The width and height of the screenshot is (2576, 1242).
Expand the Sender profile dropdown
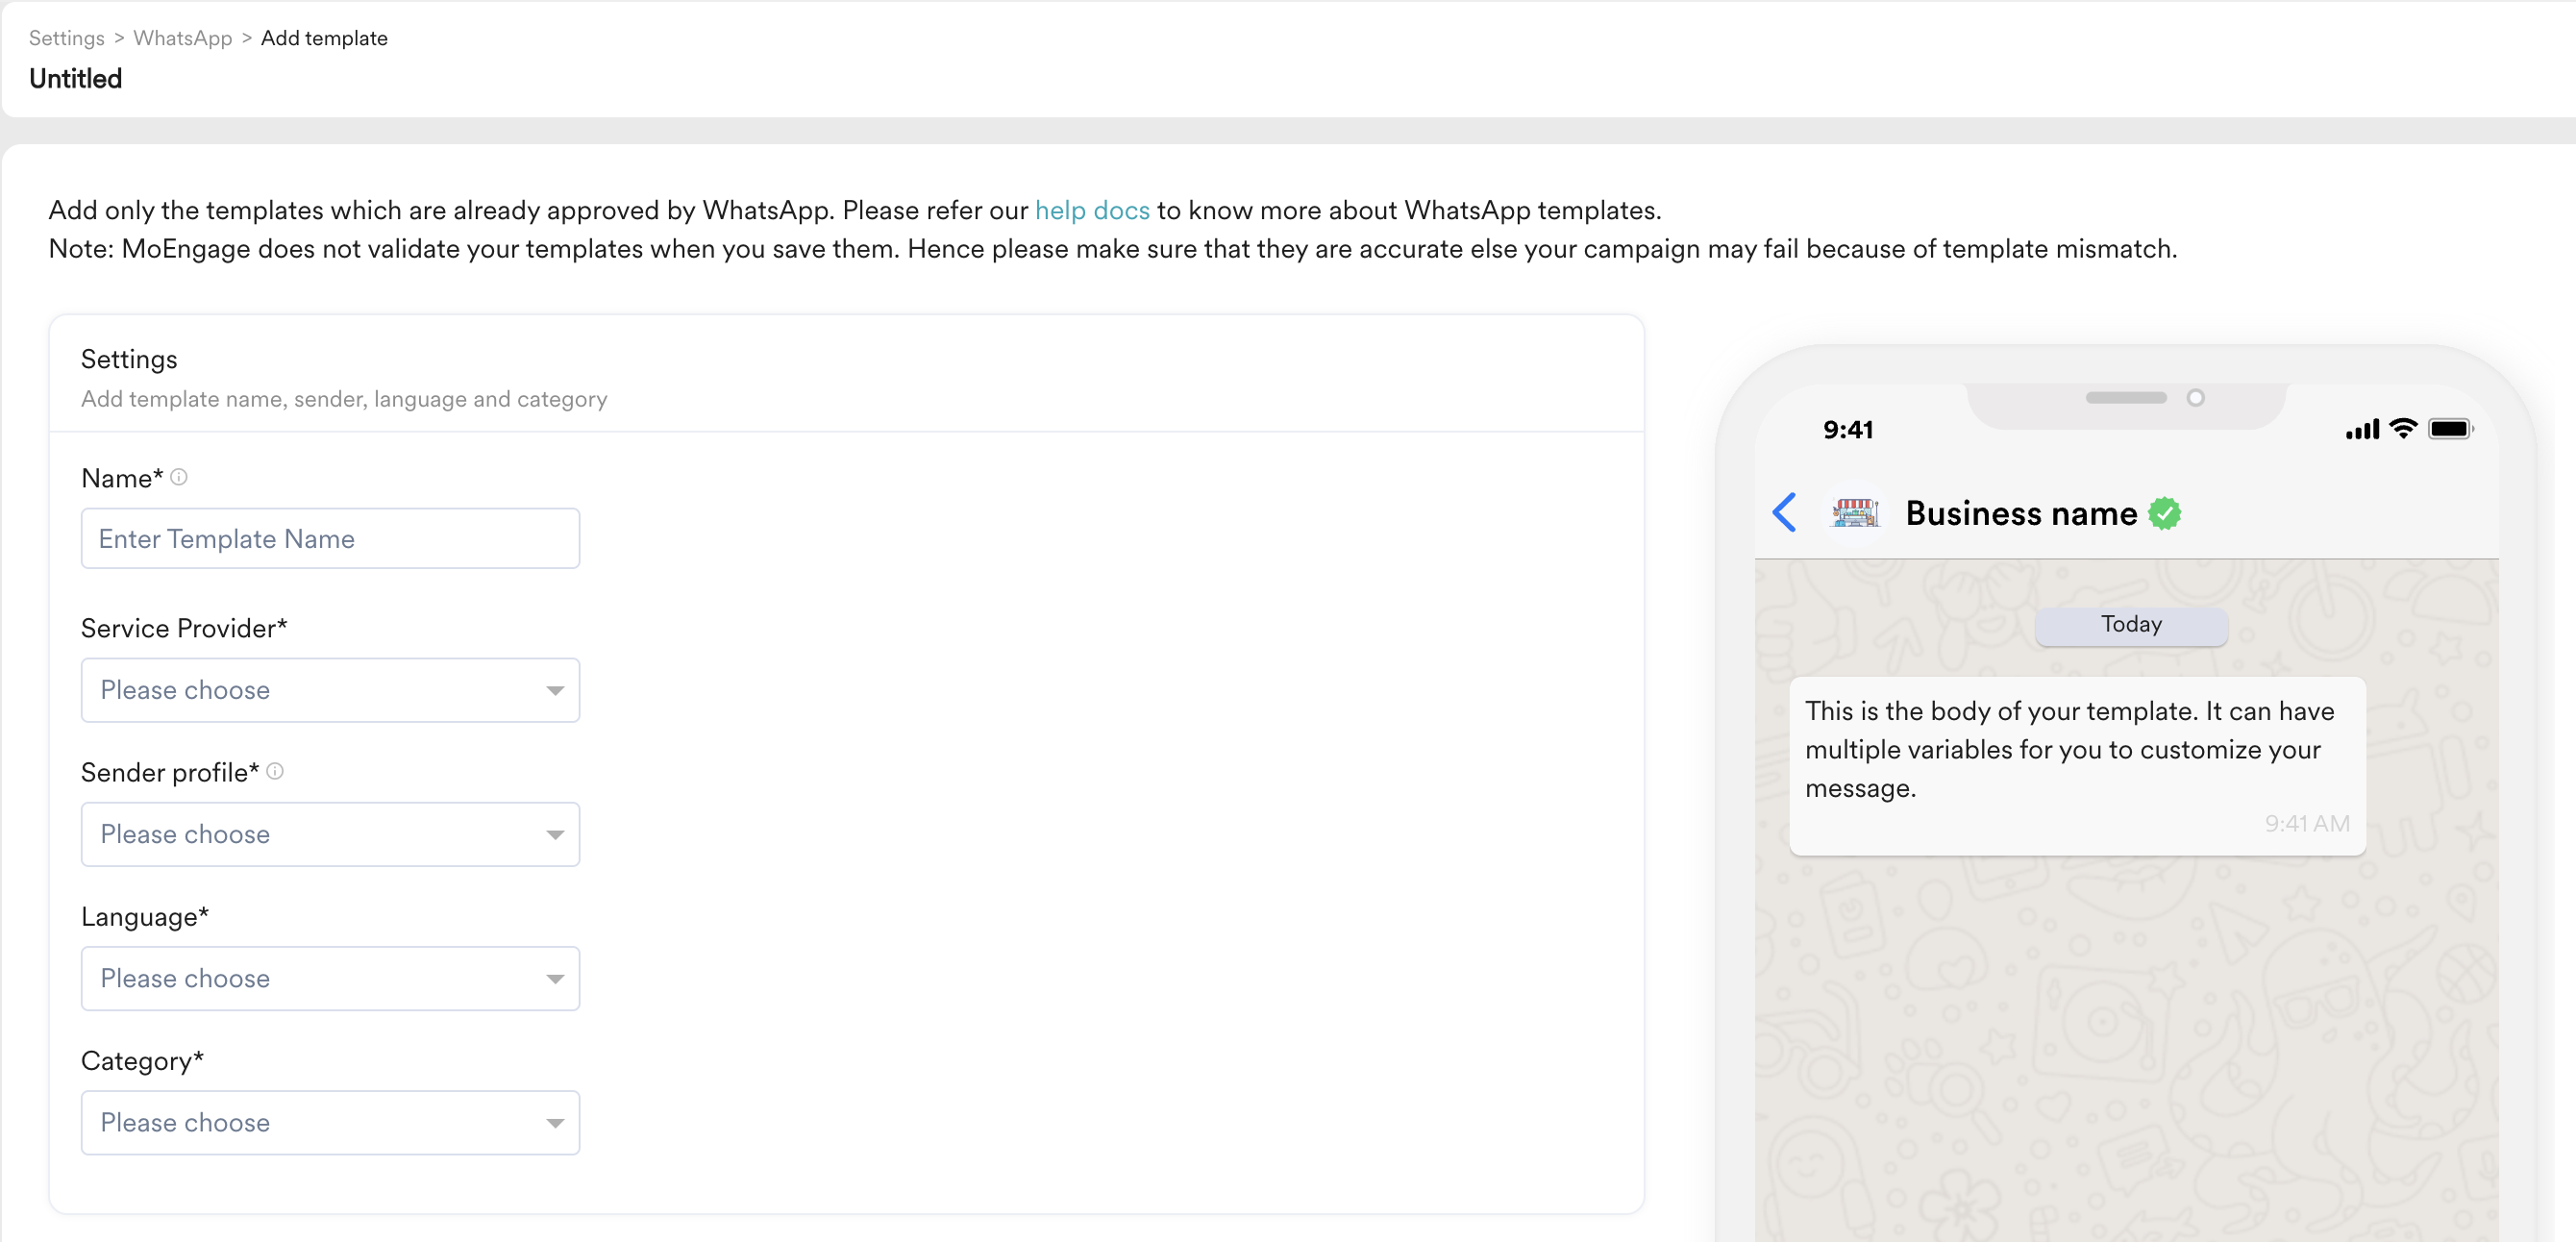point(330,834)
